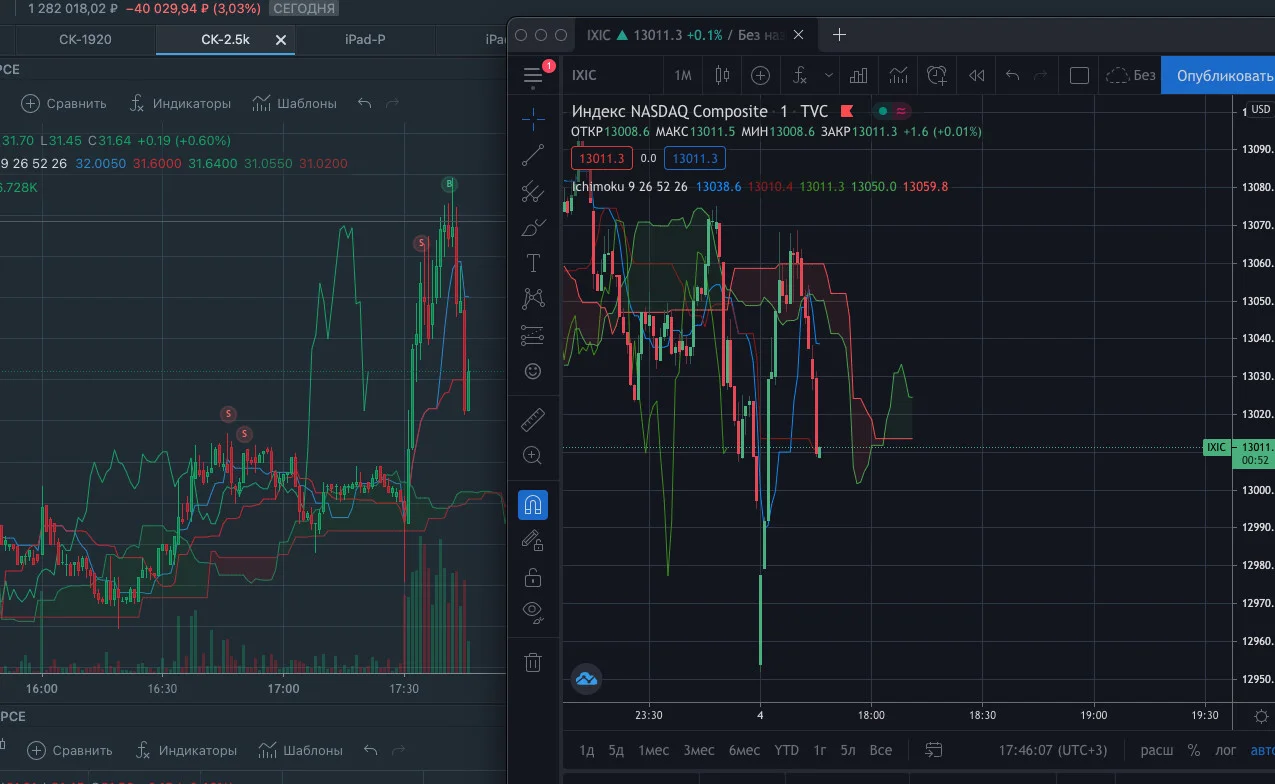The width and height of the screenshot is (1275, 784).
Task: Click upper Шаблоны in background chart
Action: pyautogui.click(x=295, y=103)
